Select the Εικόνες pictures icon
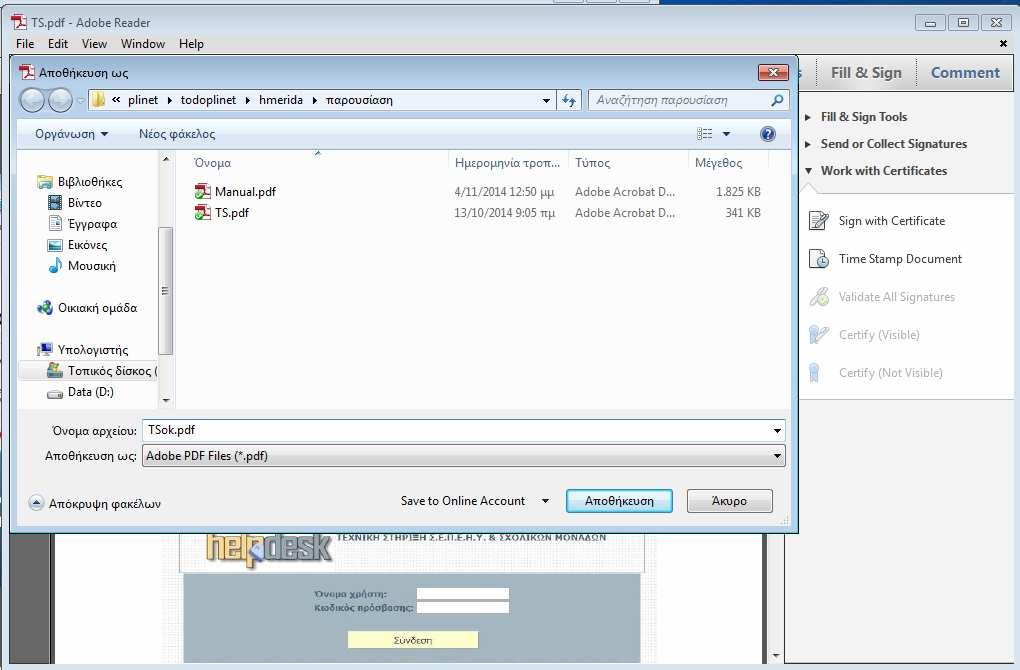Image resolution: width=1020 pixels, height=670 pixels. pyautogui.click(x=55, y=245)
